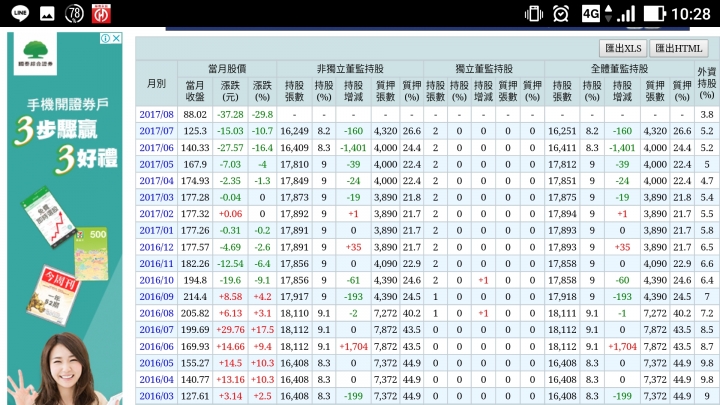The width and height of the screenshot is (720, 405).
Task: Click the closing price 88.02 cell
Action: click(195, 114)
